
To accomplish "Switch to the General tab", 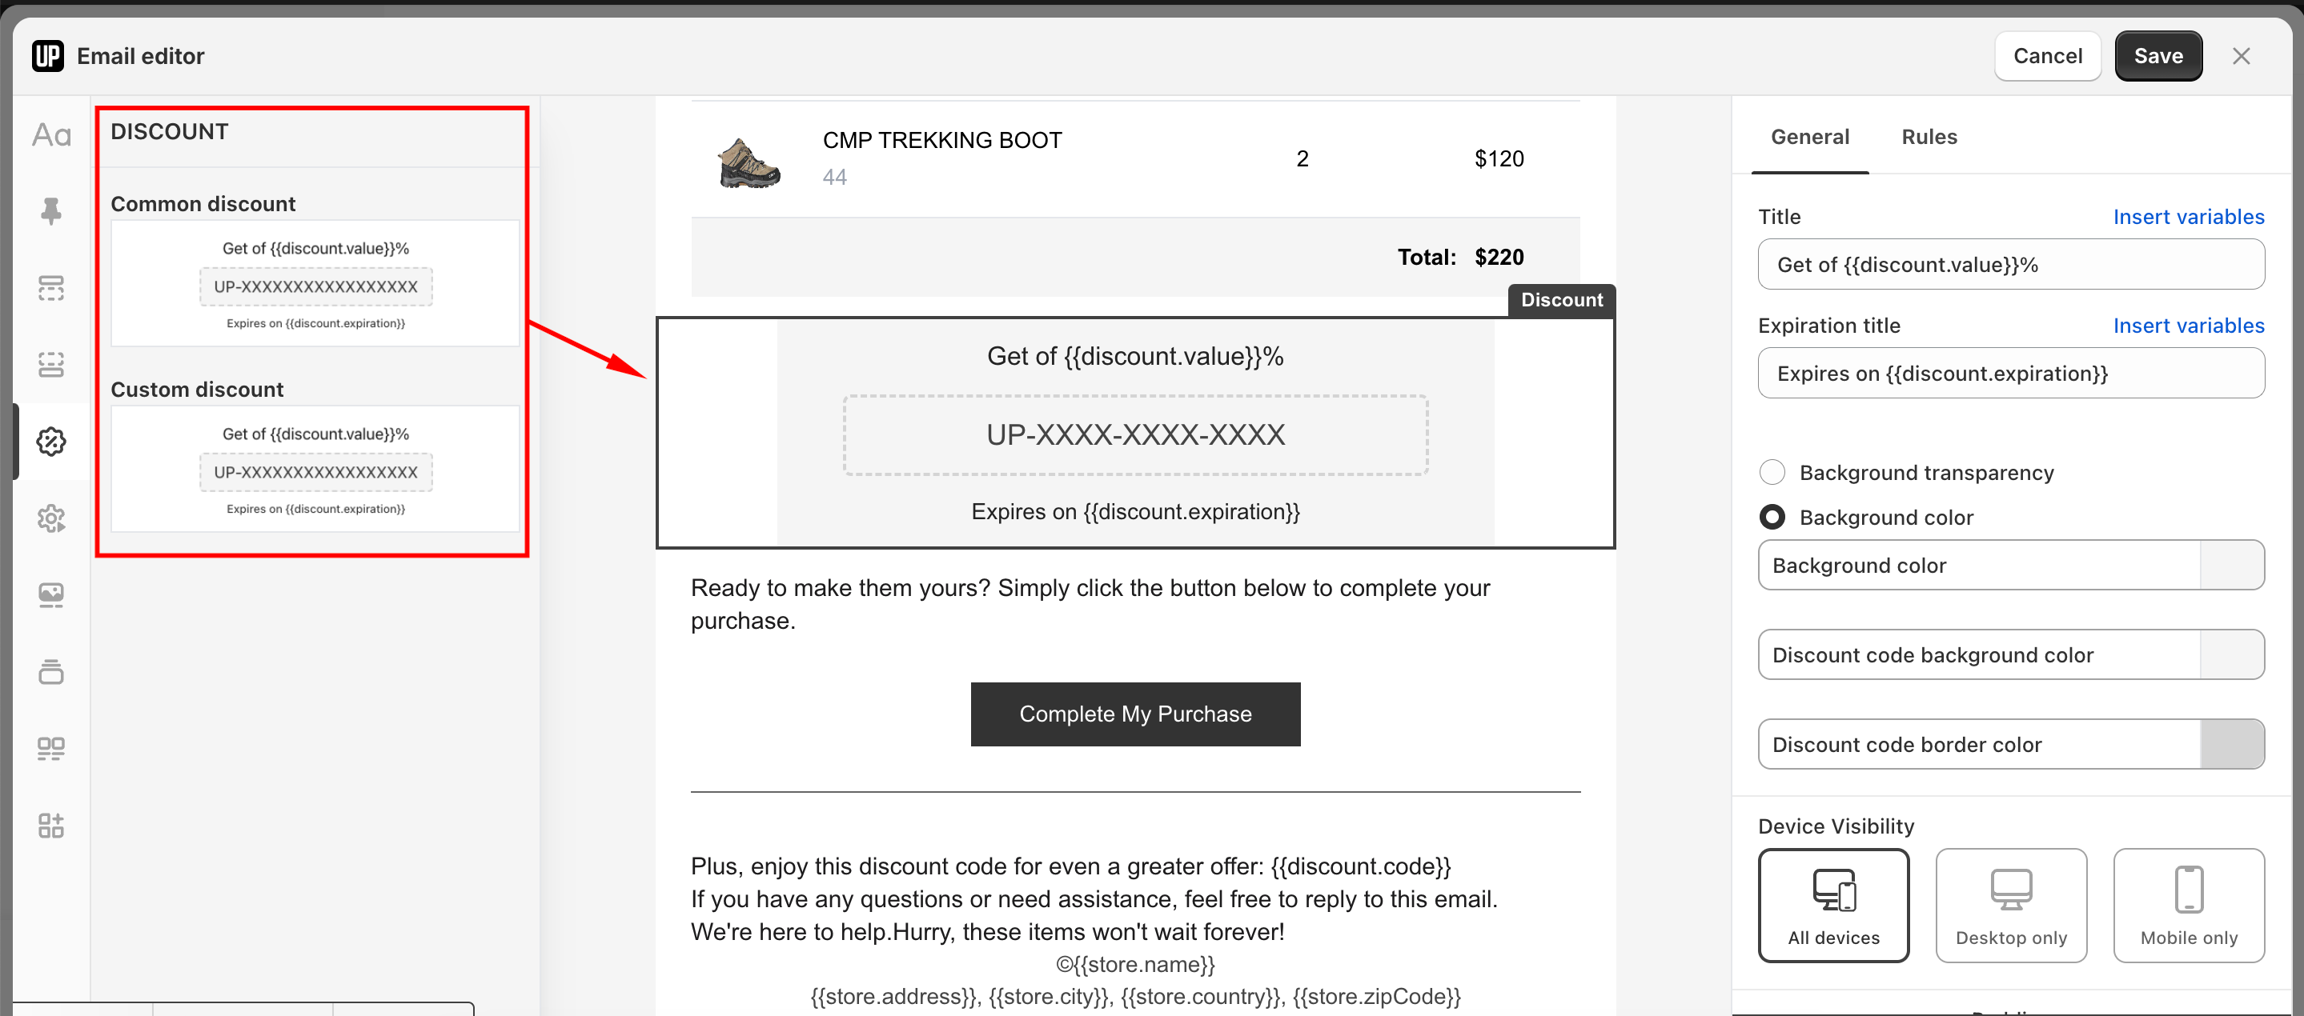I will click(1809, 137).
